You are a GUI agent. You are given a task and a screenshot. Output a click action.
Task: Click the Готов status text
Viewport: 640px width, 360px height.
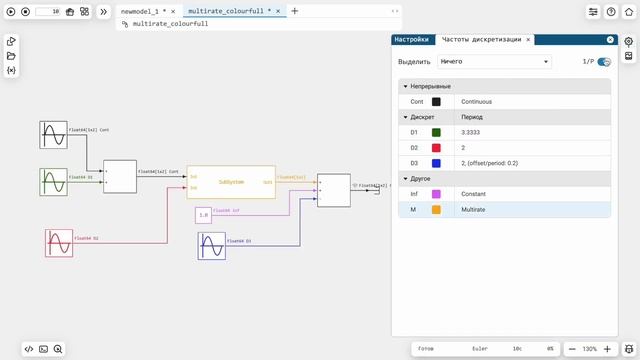click(x=426, y=349)
